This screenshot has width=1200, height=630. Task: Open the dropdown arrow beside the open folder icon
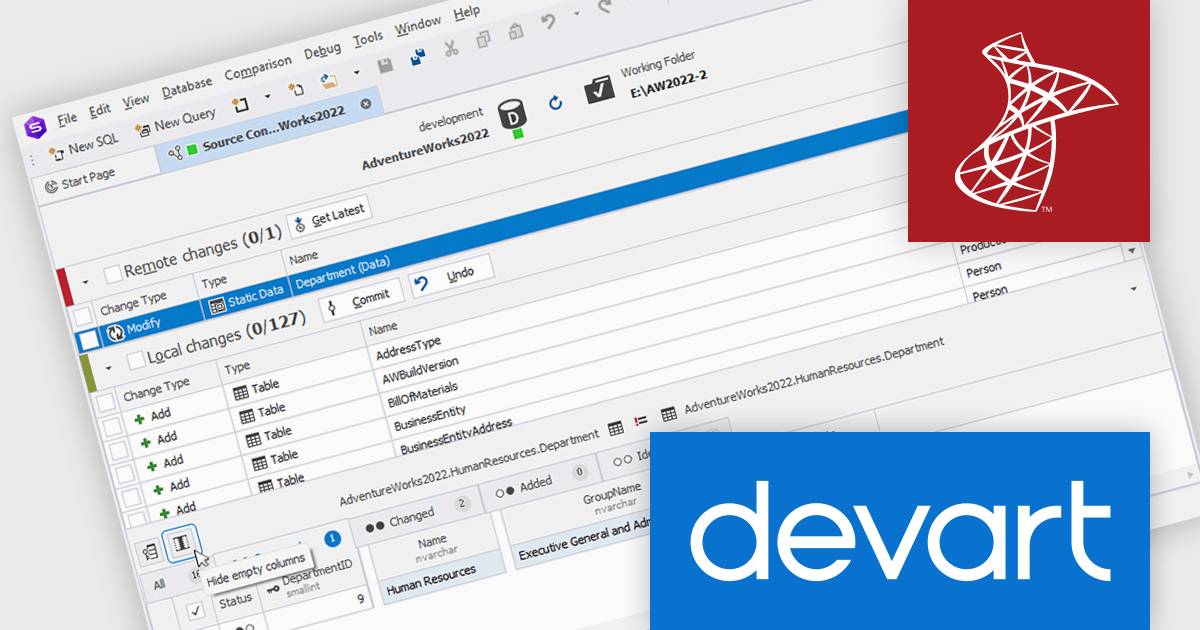click(357, 72)
